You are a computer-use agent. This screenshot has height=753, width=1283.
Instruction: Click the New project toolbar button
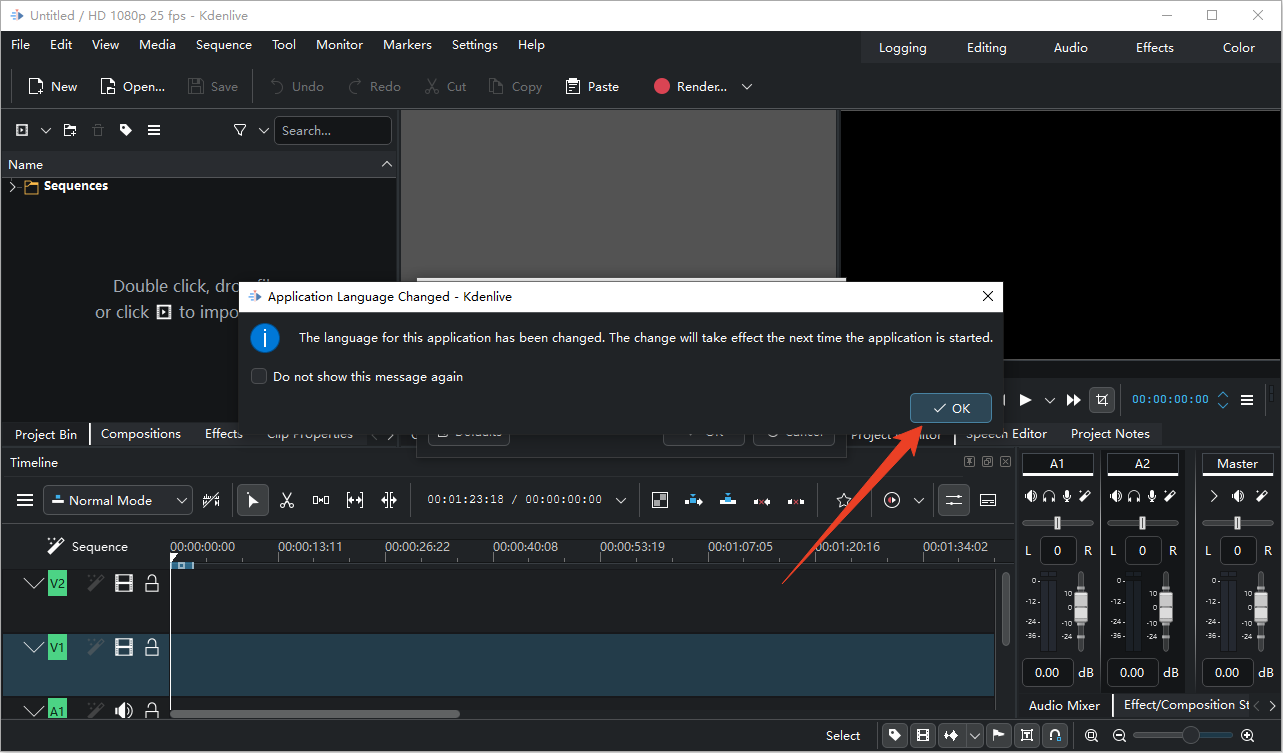[52, 87]
